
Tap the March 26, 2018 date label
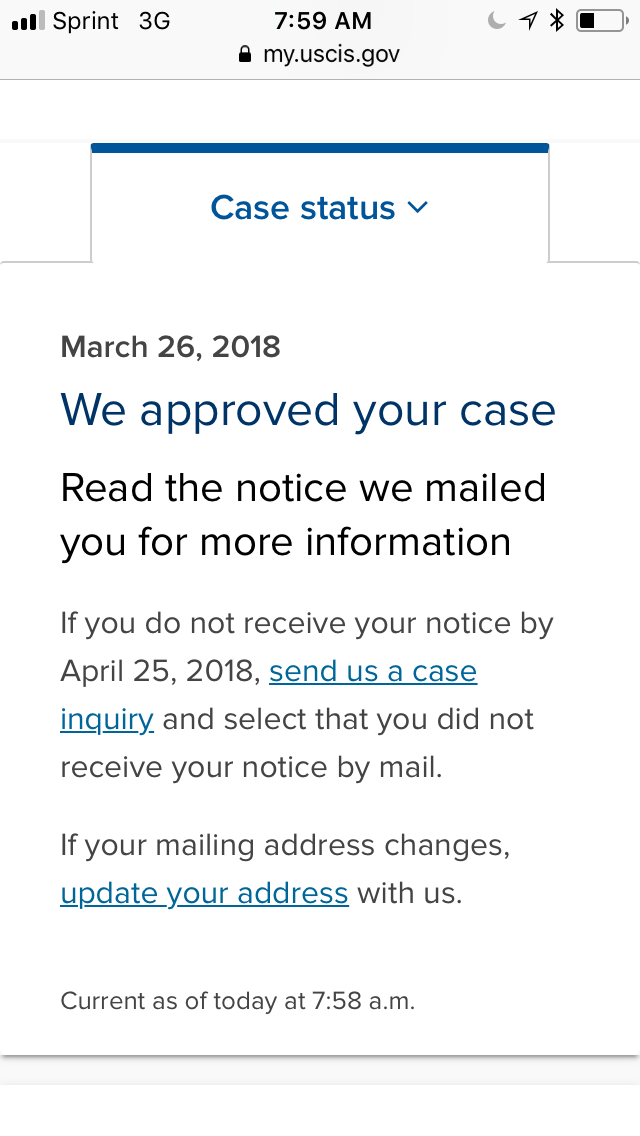pyautogui.click(x=170, y=347)
